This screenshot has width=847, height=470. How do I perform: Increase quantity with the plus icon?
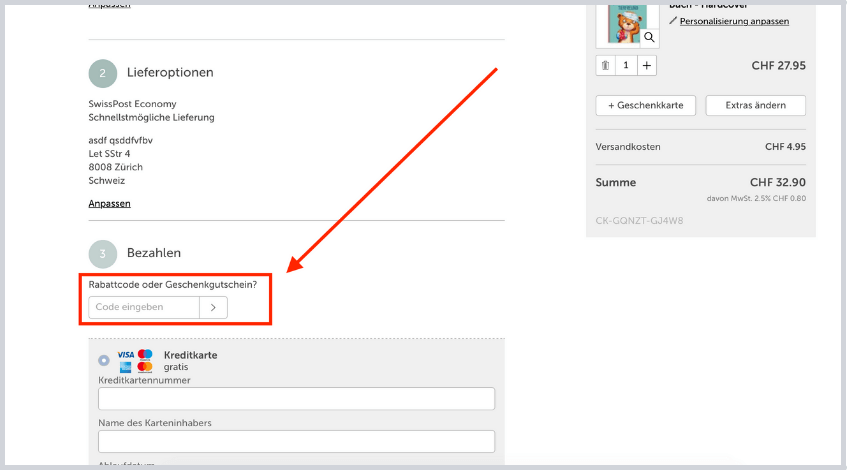pos(647,65)
